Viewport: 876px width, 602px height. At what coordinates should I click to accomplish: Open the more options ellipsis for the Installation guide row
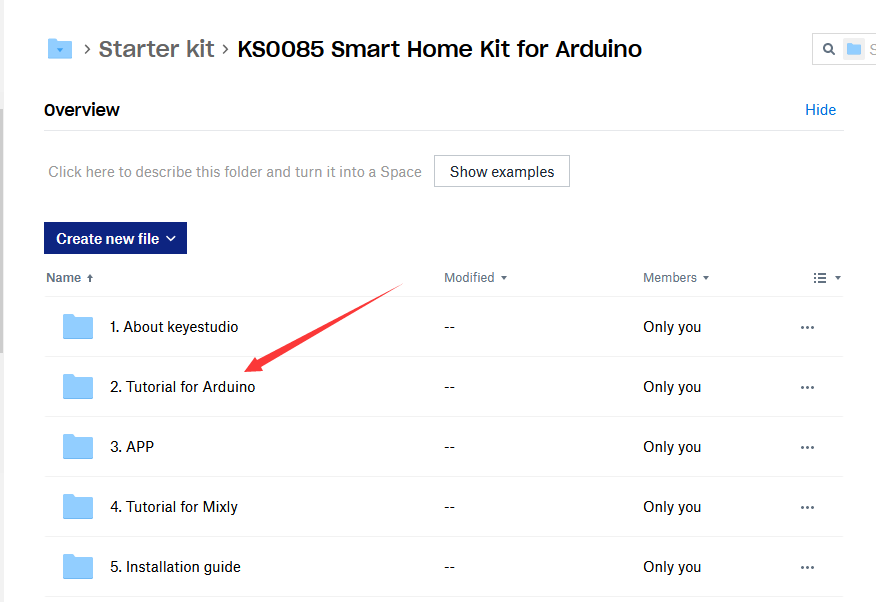click(x=807, y=567)
